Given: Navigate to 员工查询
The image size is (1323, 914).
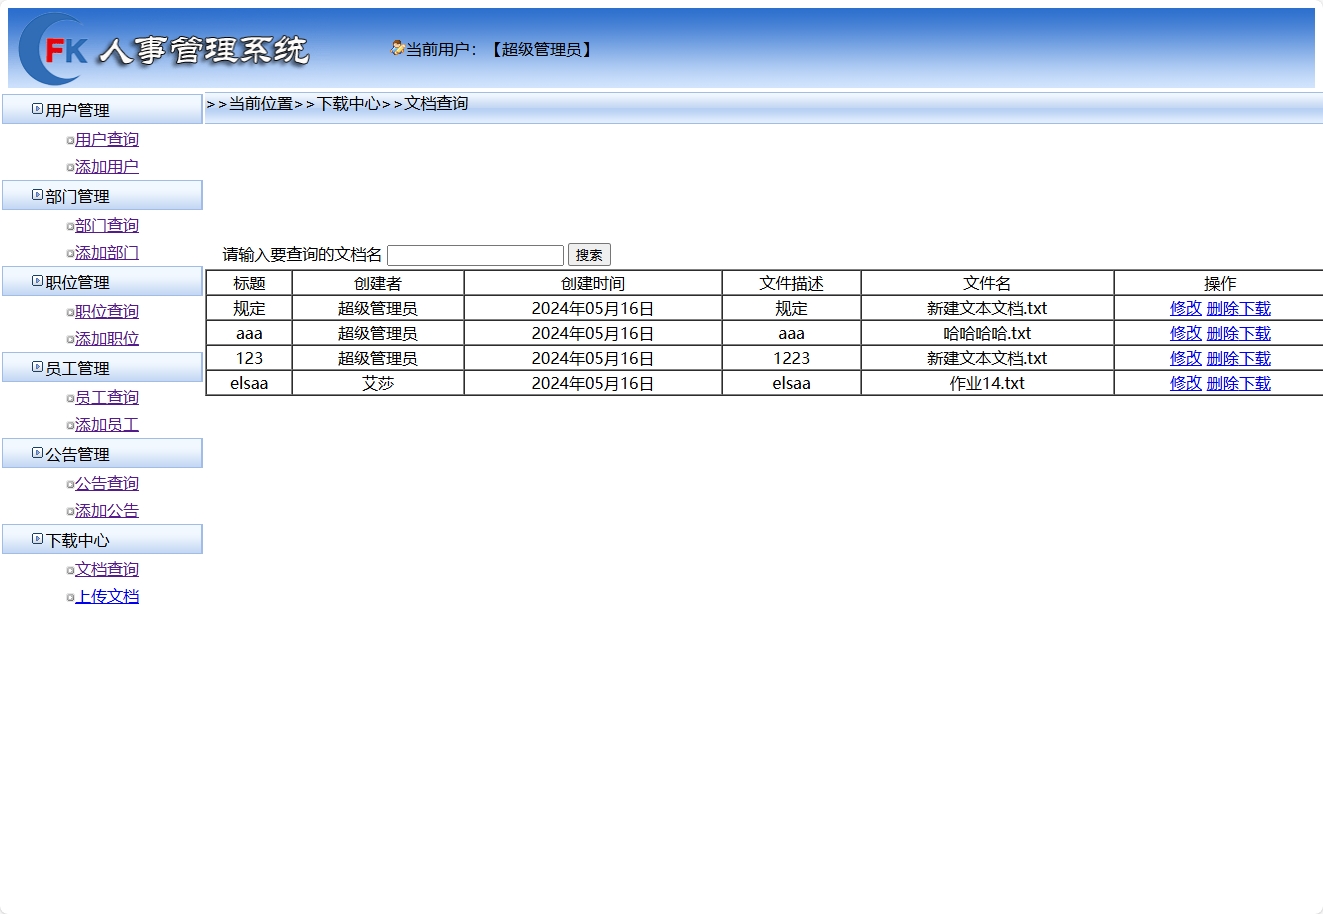Looking at the screenshot, I should point(107,398).
